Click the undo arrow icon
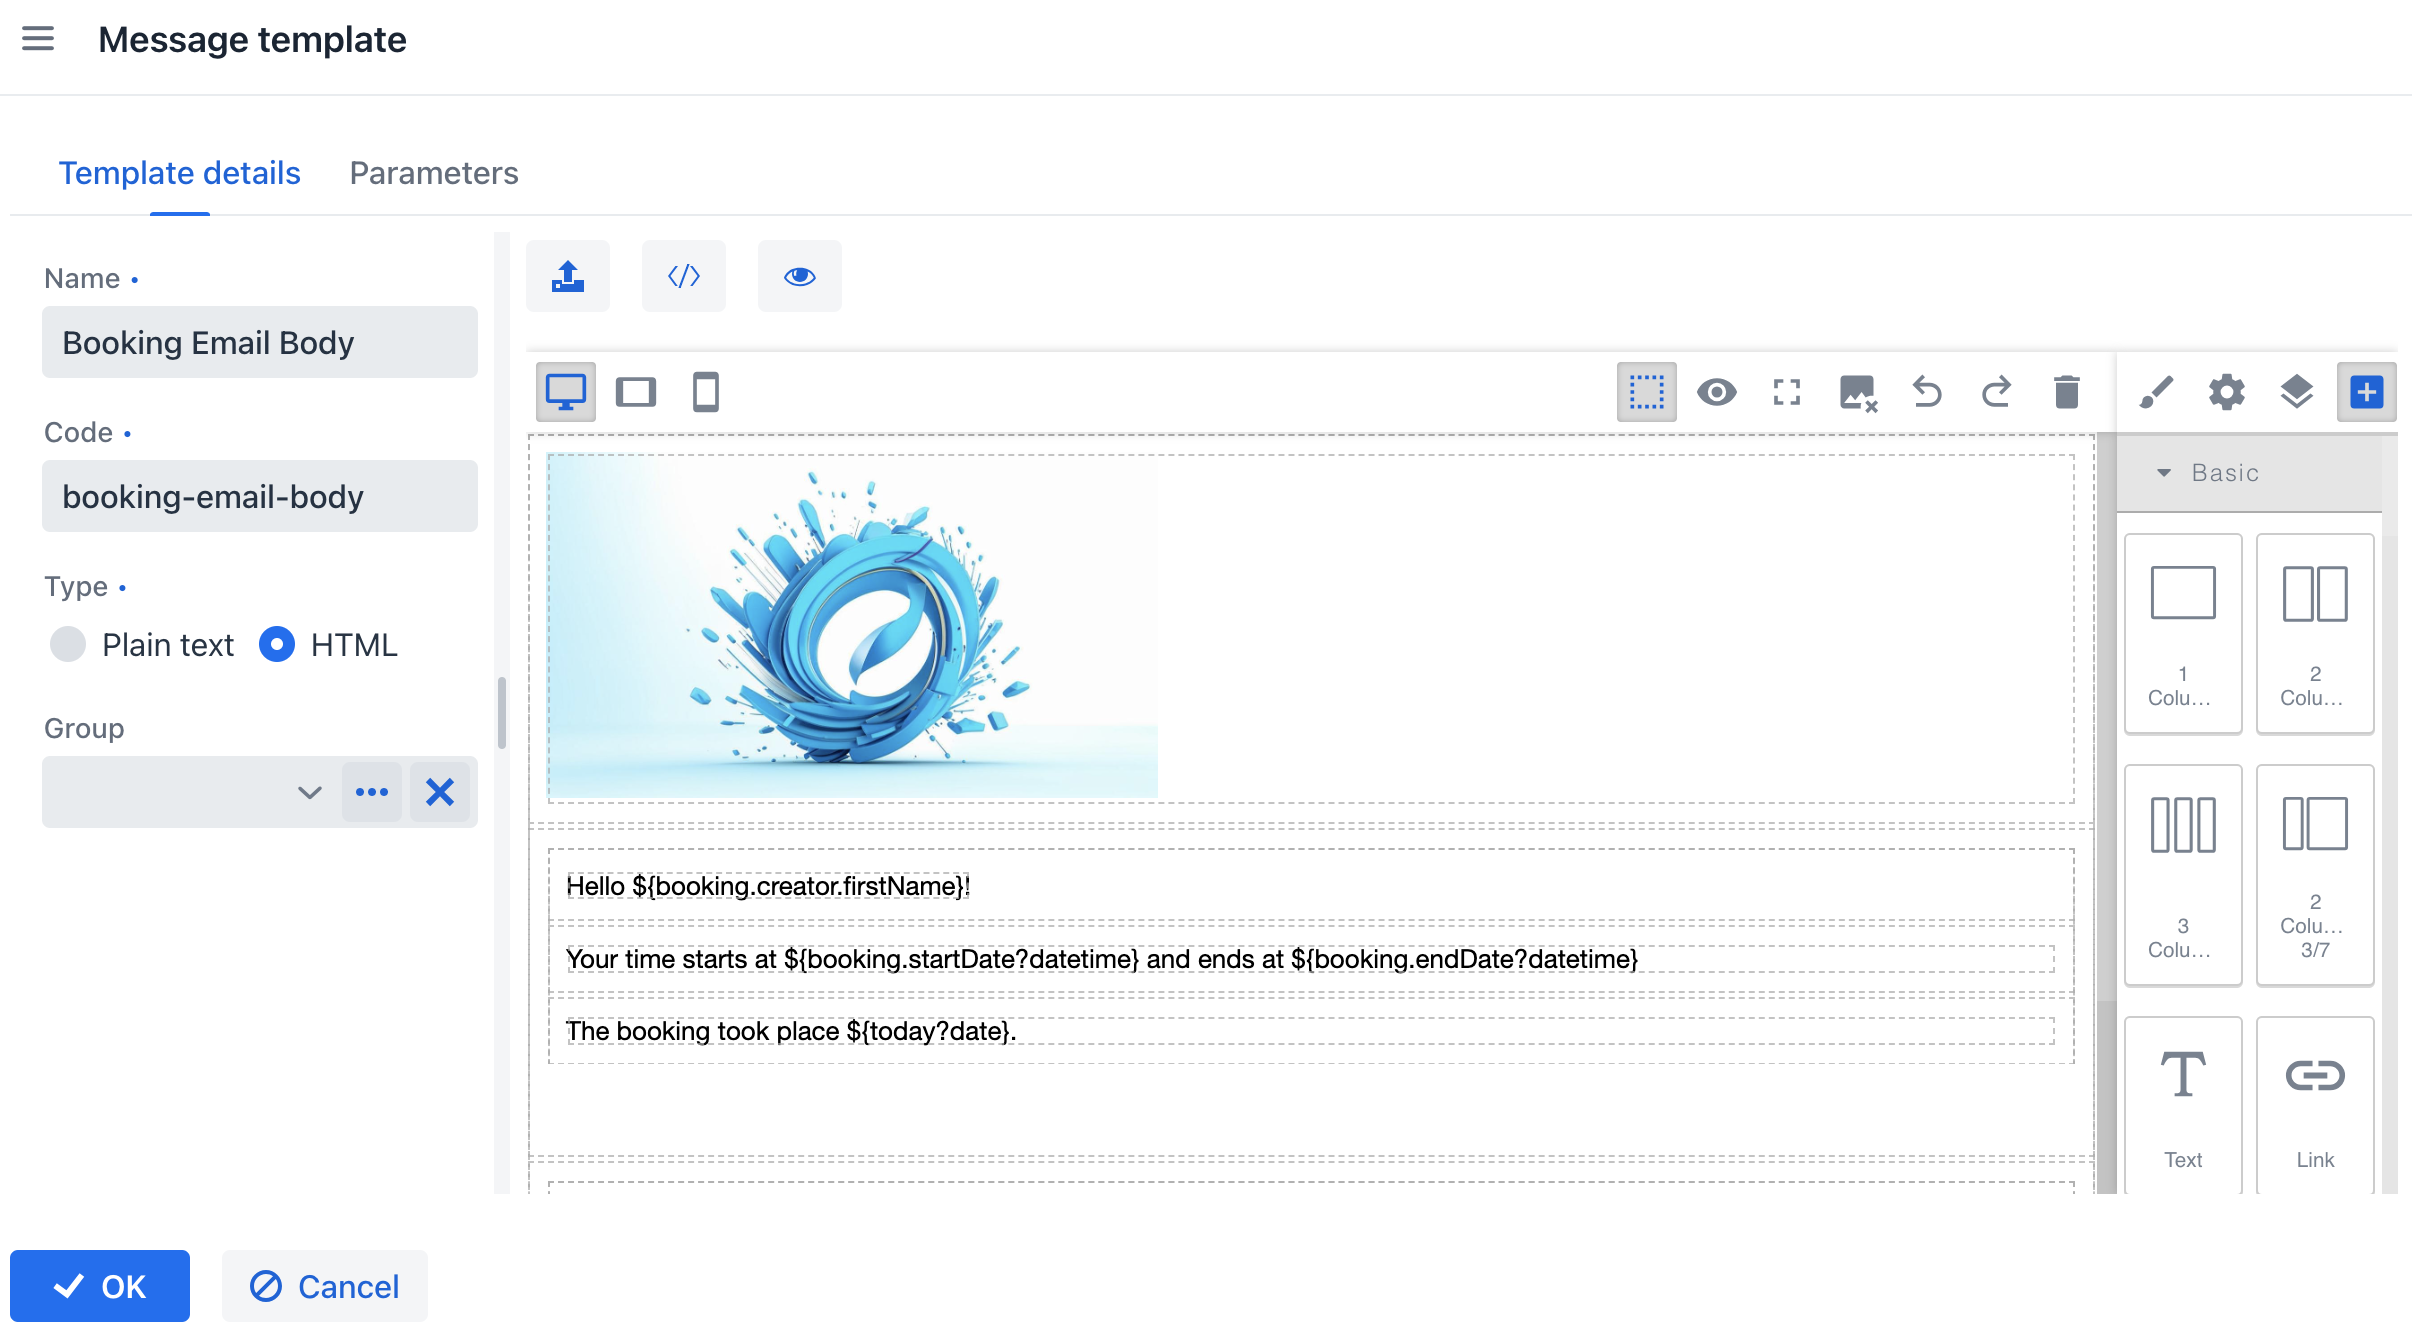Image resolution: width=2412 pixels, height=1336 pixels. (1926, 392)
